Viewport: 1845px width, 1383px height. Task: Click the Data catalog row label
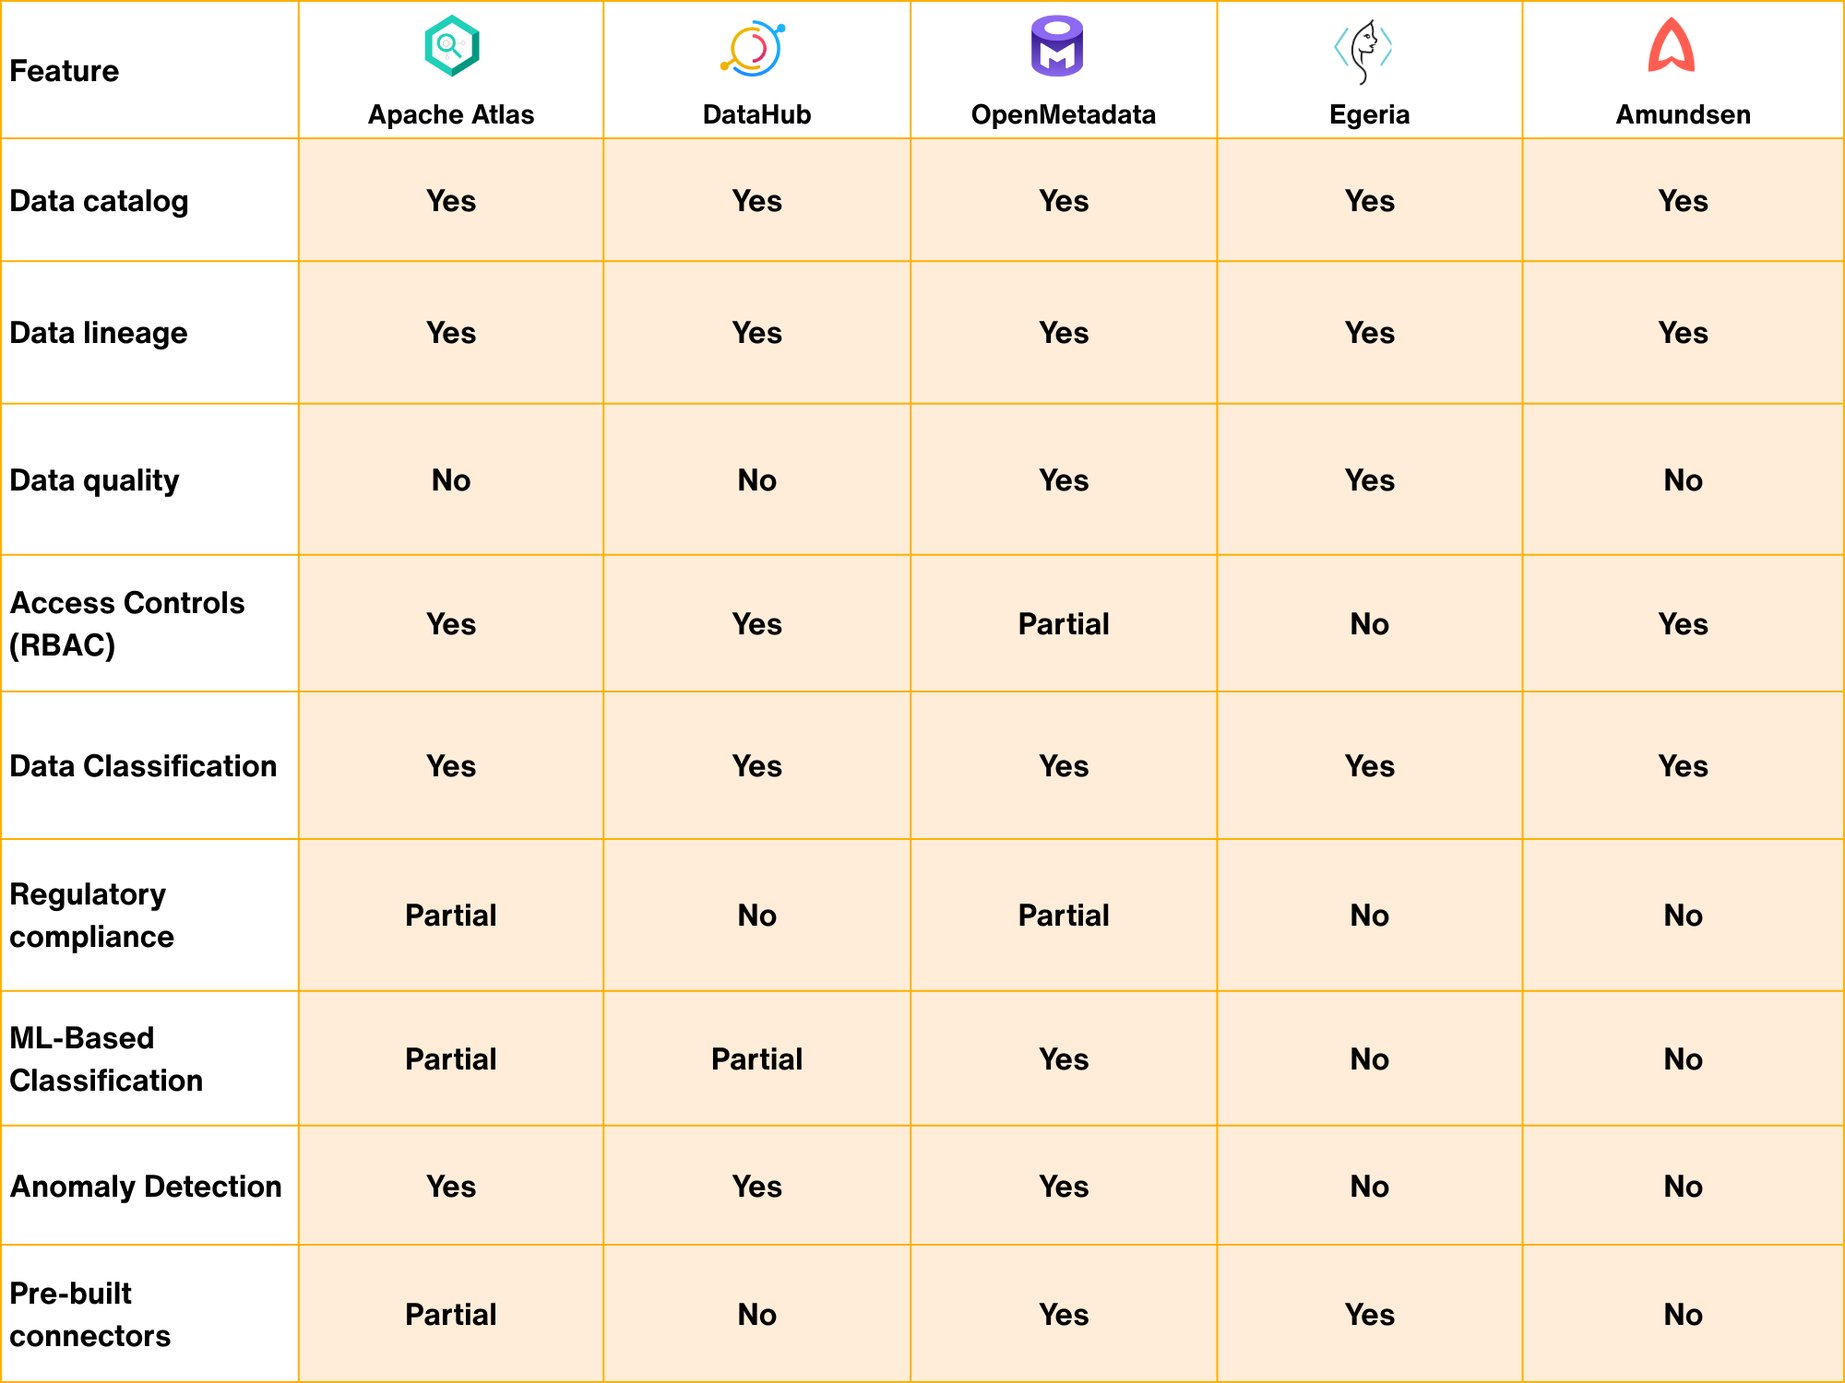click(x=99, y=201)
